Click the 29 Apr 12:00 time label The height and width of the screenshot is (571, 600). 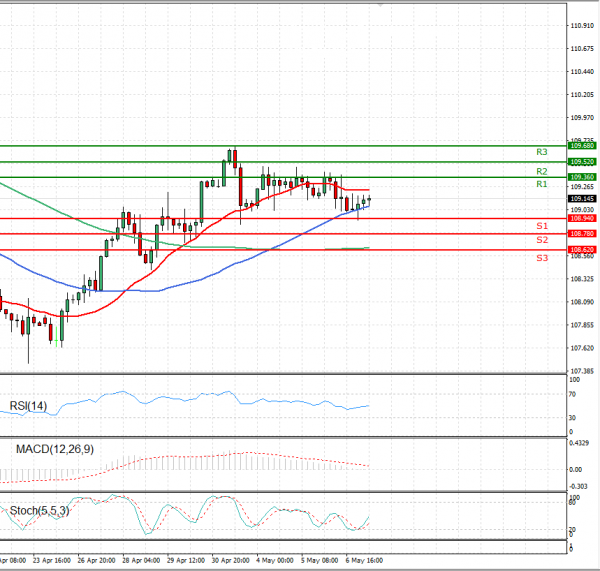coord(186,560)
